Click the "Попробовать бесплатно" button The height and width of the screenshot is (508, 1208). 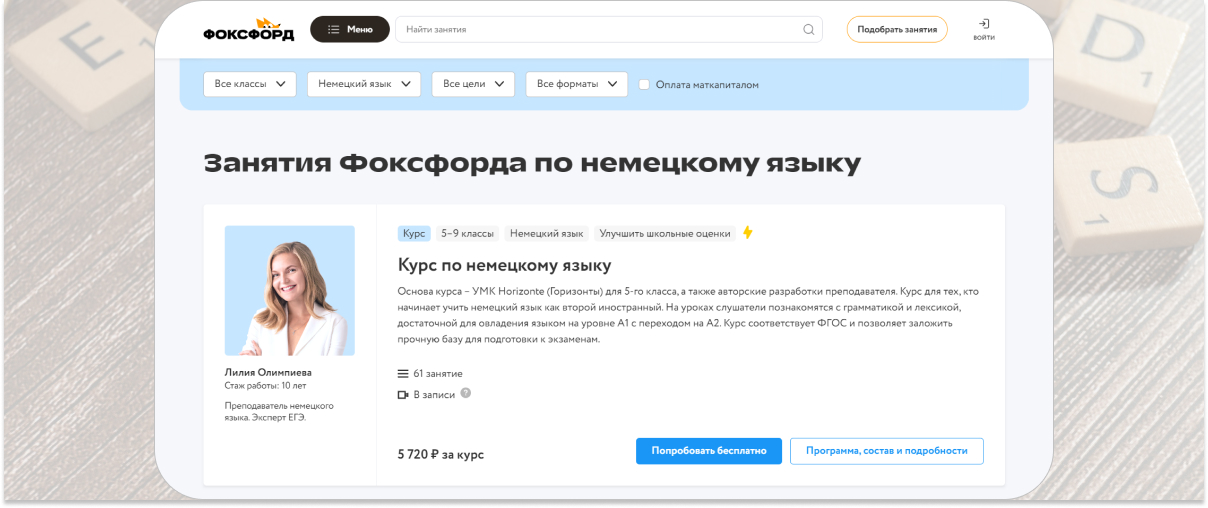[708, 451]
